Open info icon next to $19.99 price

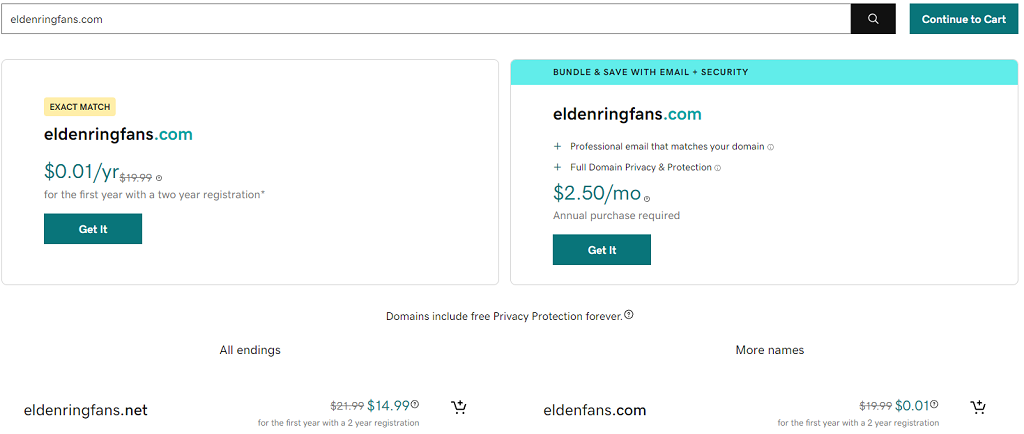(x=159, y=178)
